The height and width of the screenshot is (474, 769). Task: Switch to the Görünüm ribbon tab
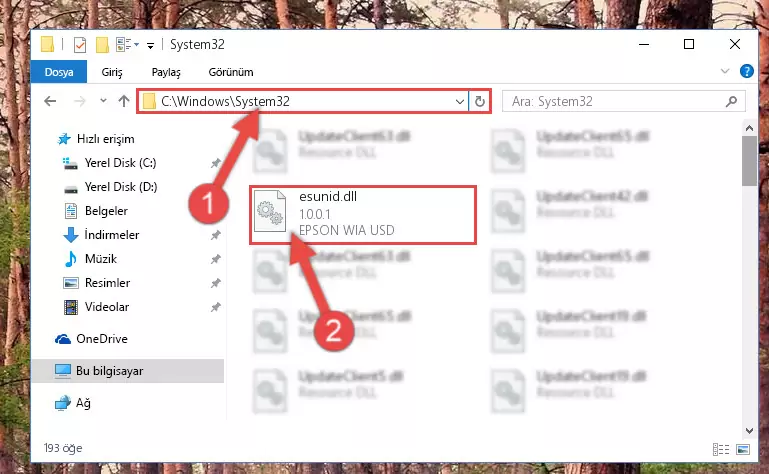click(231, 72)
